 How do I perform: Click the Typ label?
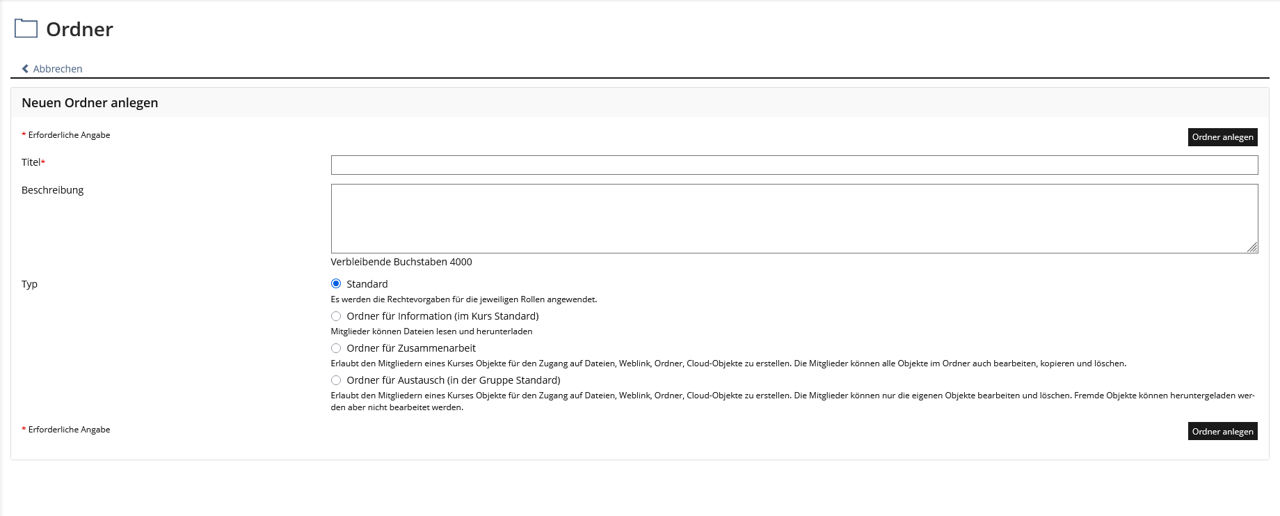coord(29,284)
